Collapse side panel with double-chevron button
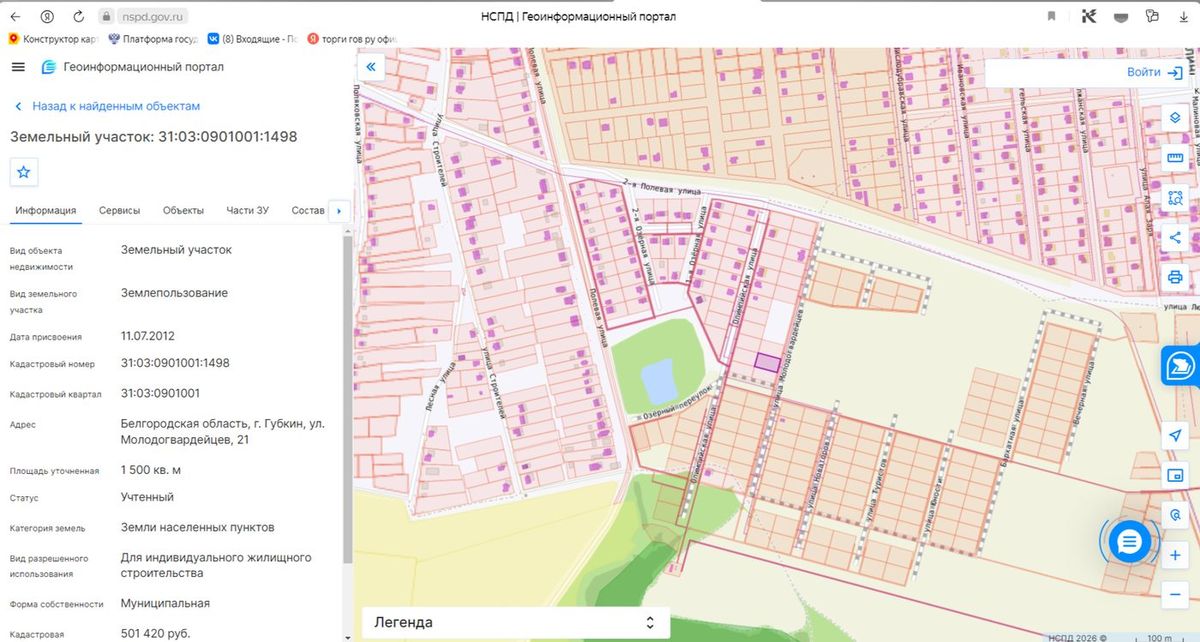Screen dimensions: 1200x642 click(x=371, y=67)
